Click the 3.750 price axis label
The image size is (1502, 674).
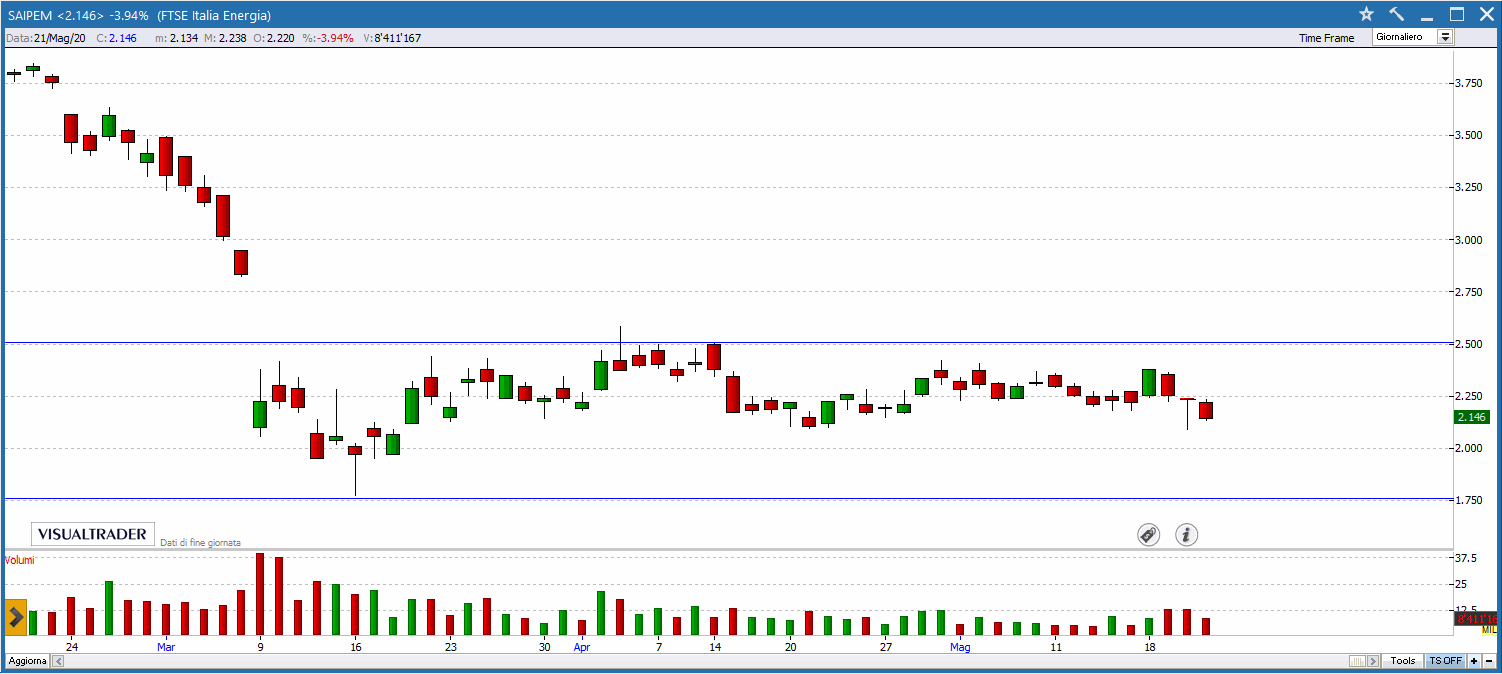(1468, 83)
